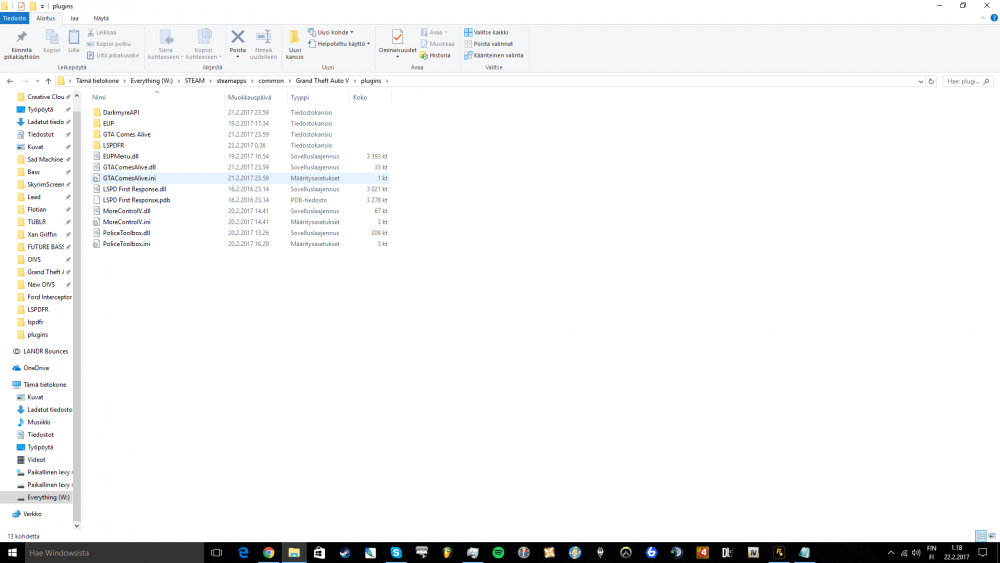Click Everything (W:) breadcrumb
The height and width of the screenshot is (563, 1000).
coord(152,81)
